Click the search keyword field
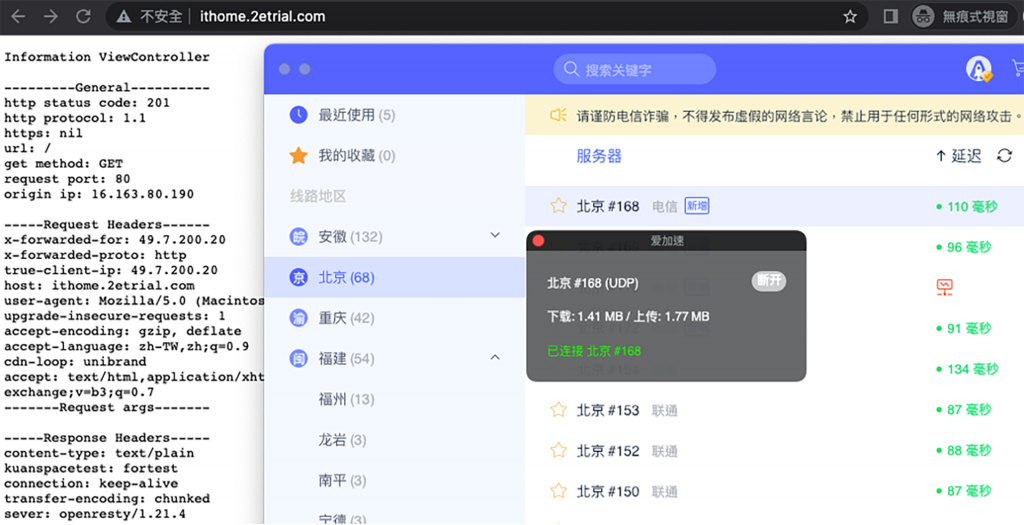 634,69
